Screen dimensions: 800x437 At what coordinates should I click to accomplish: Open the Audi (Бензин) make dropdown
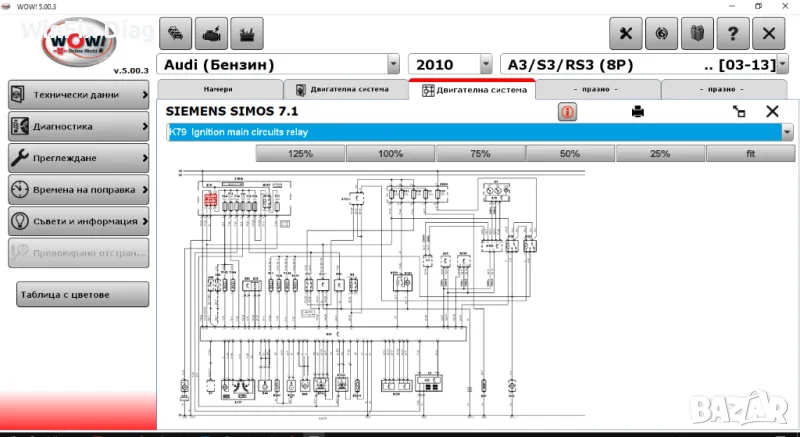(x=393, y=65)
